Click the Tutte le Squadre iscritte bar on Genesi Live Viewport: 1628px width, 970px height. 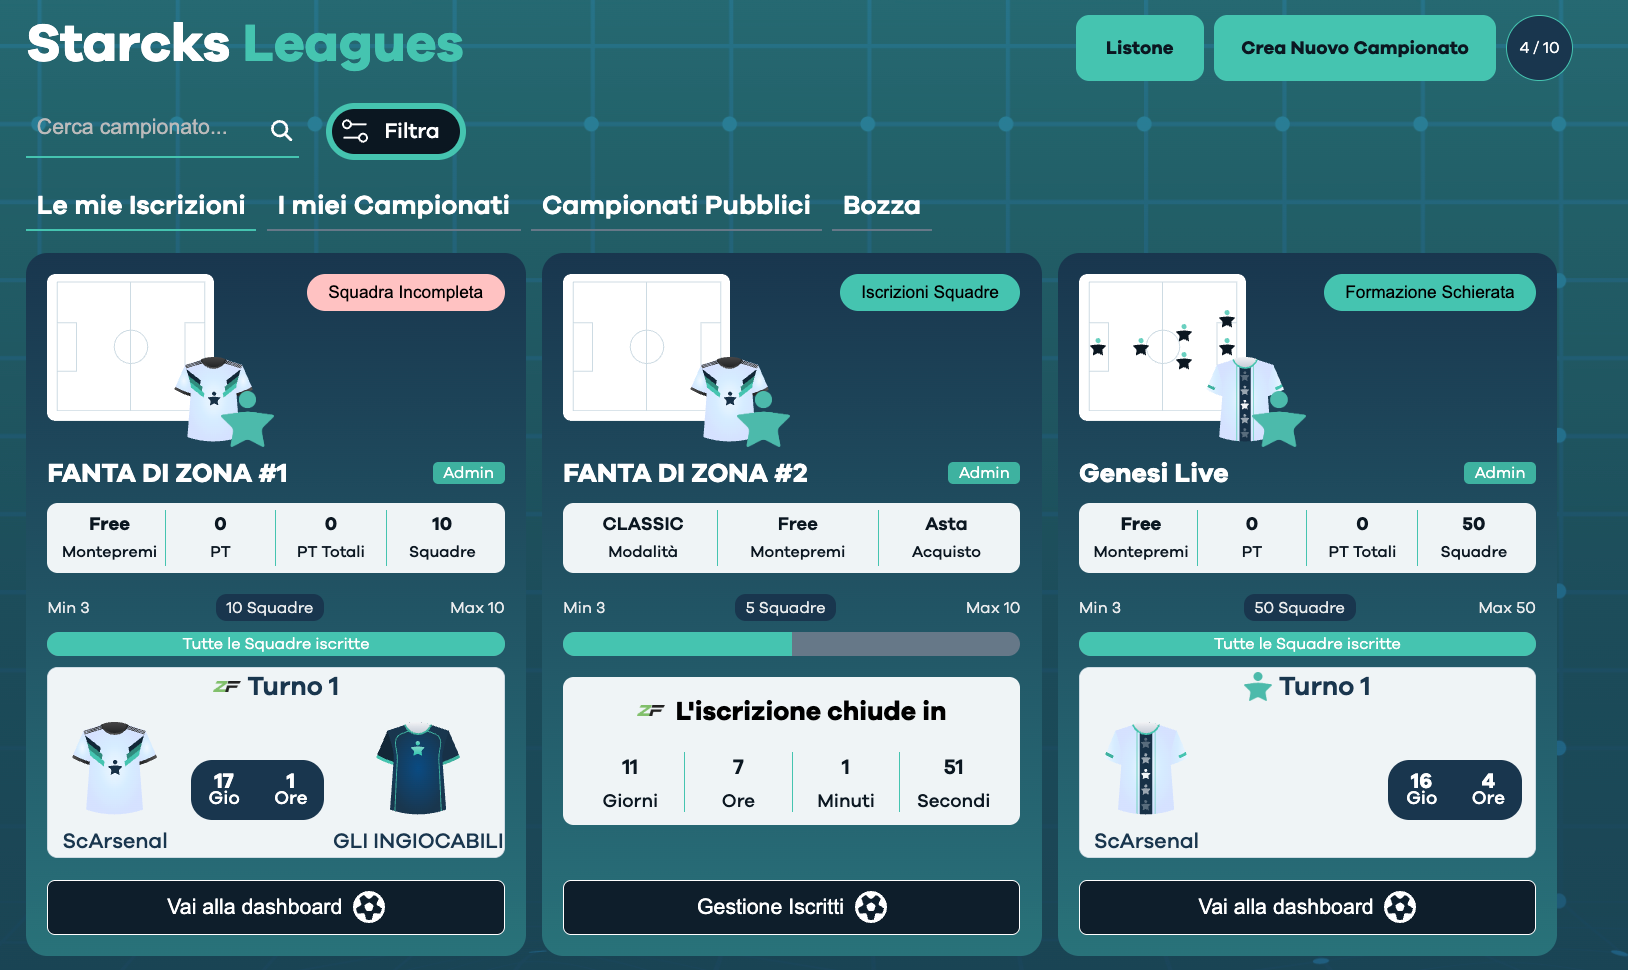pyautogui.click(x=1307, y=644)
